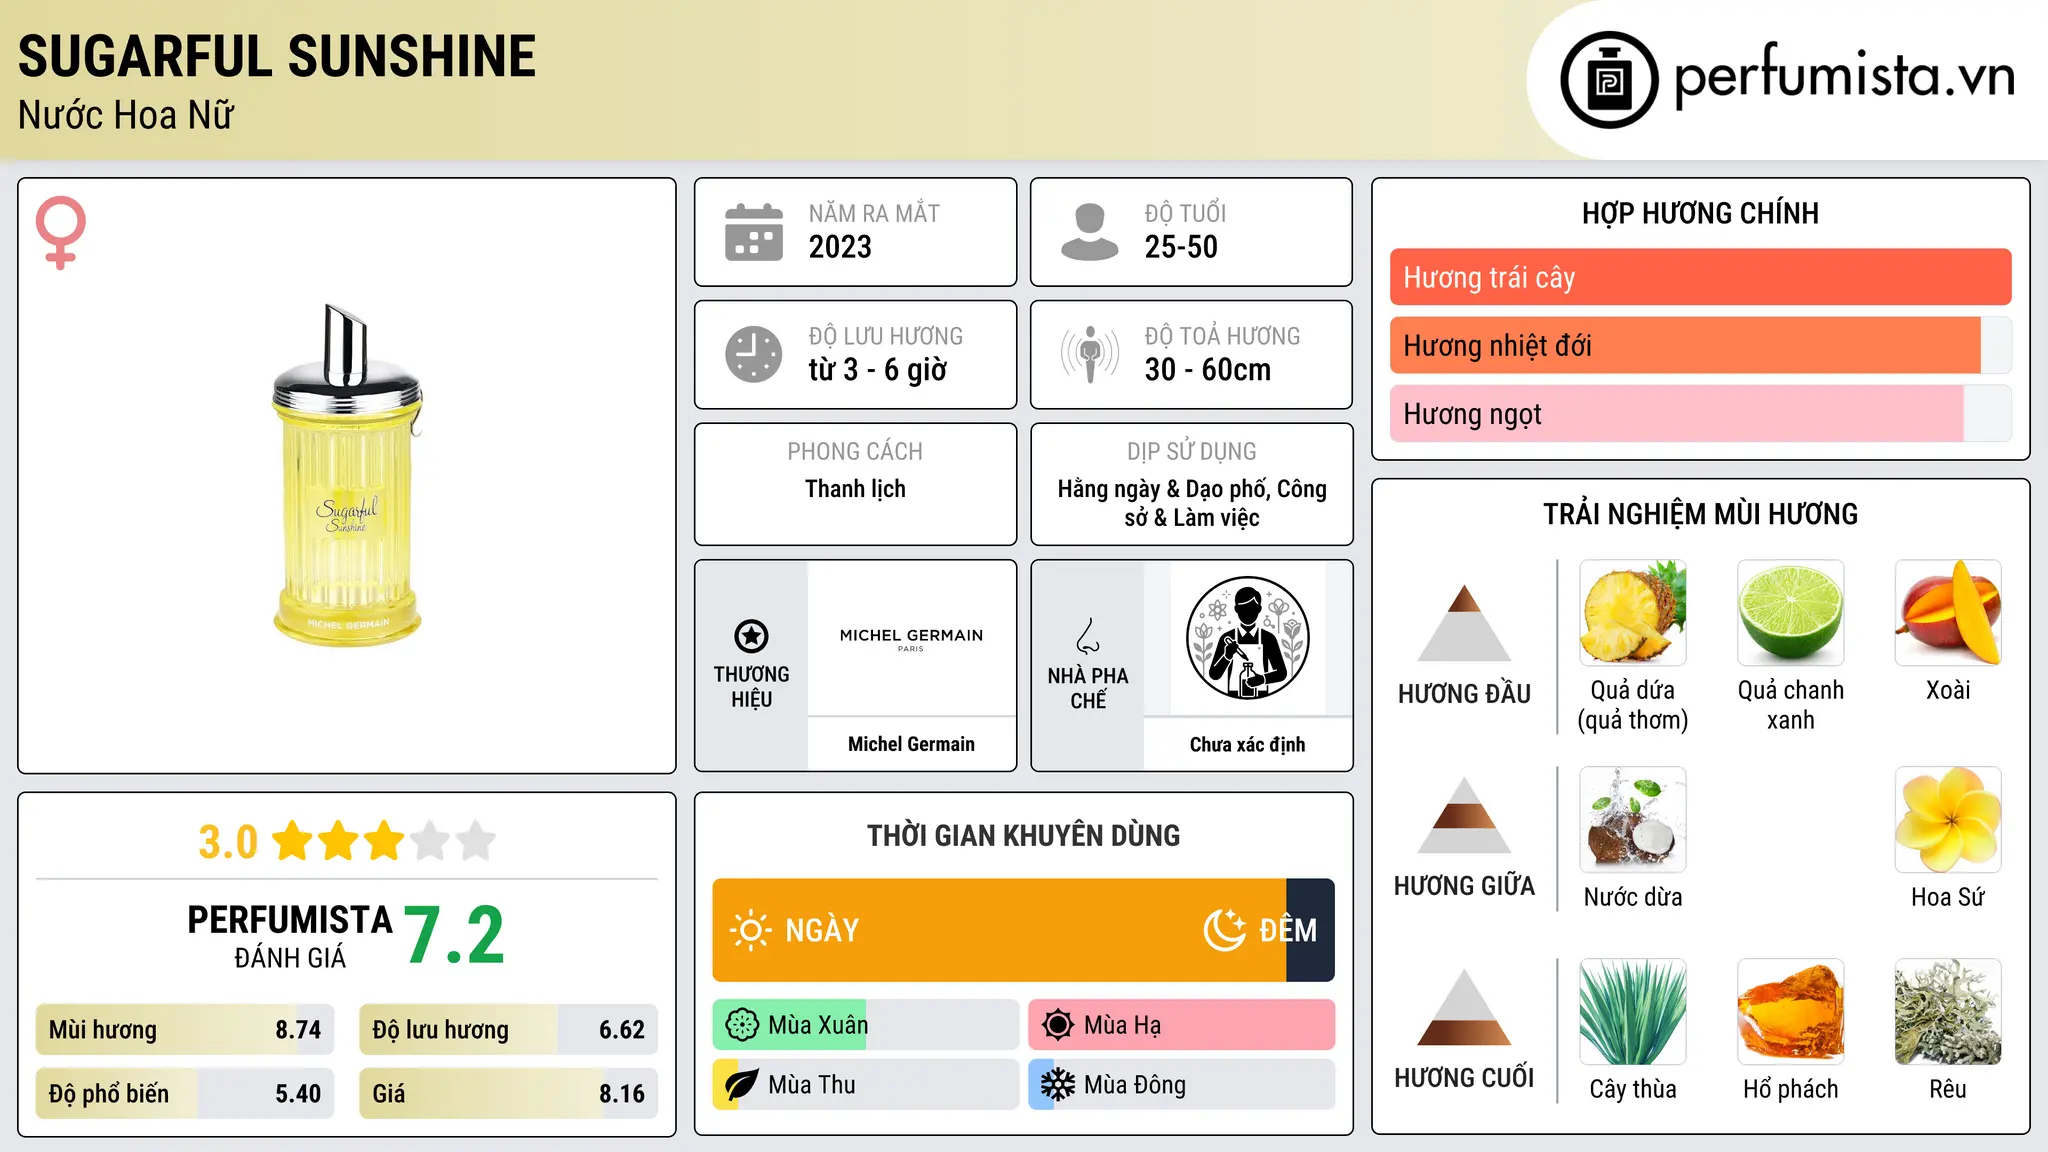Click the Hổ phách note label
The image size is (2048, 1152).
pyautogui.click(x=1791, y=1089)
